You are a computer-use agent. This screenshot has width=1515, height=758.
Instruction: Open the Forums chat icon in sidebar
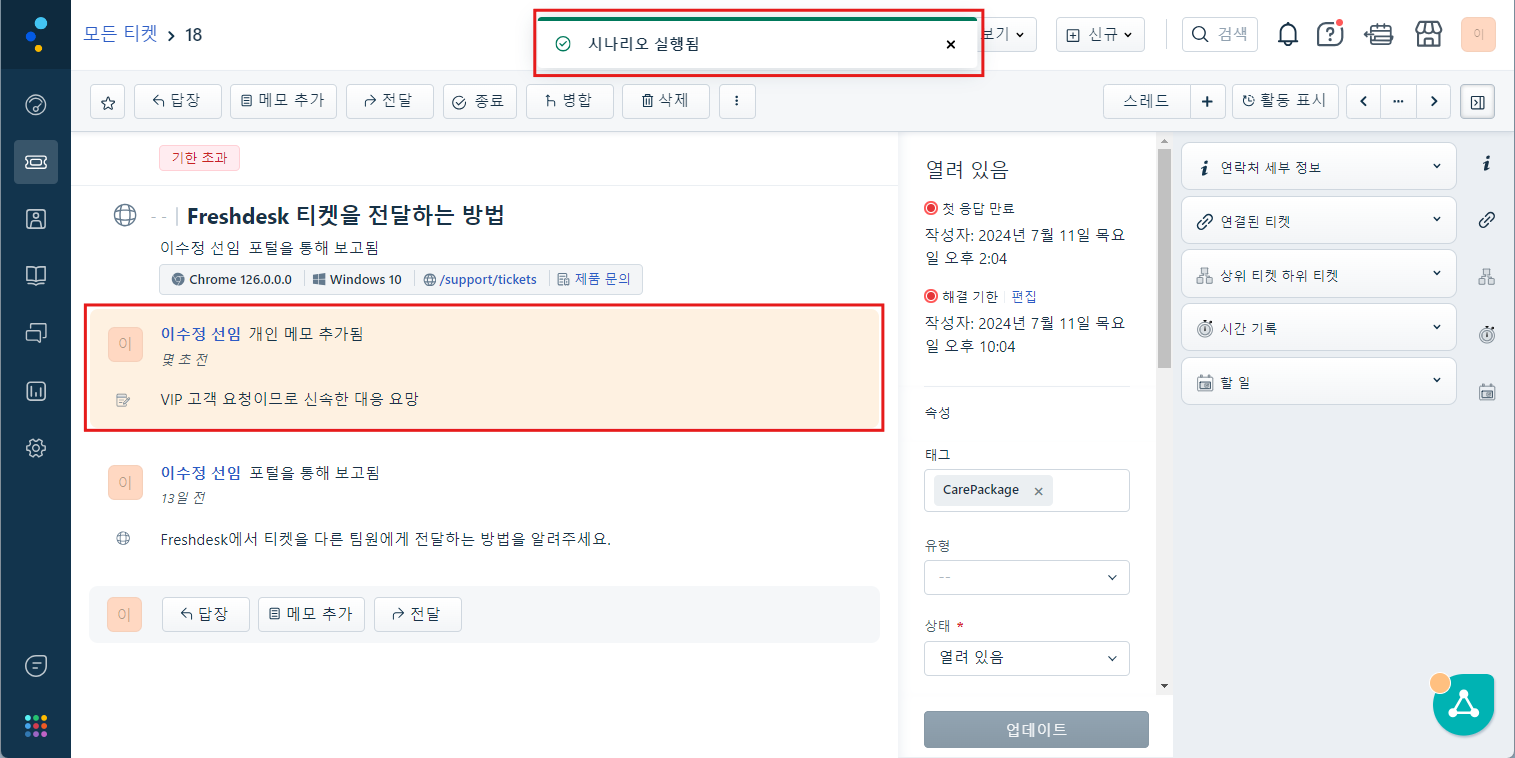tap(36, 333)
